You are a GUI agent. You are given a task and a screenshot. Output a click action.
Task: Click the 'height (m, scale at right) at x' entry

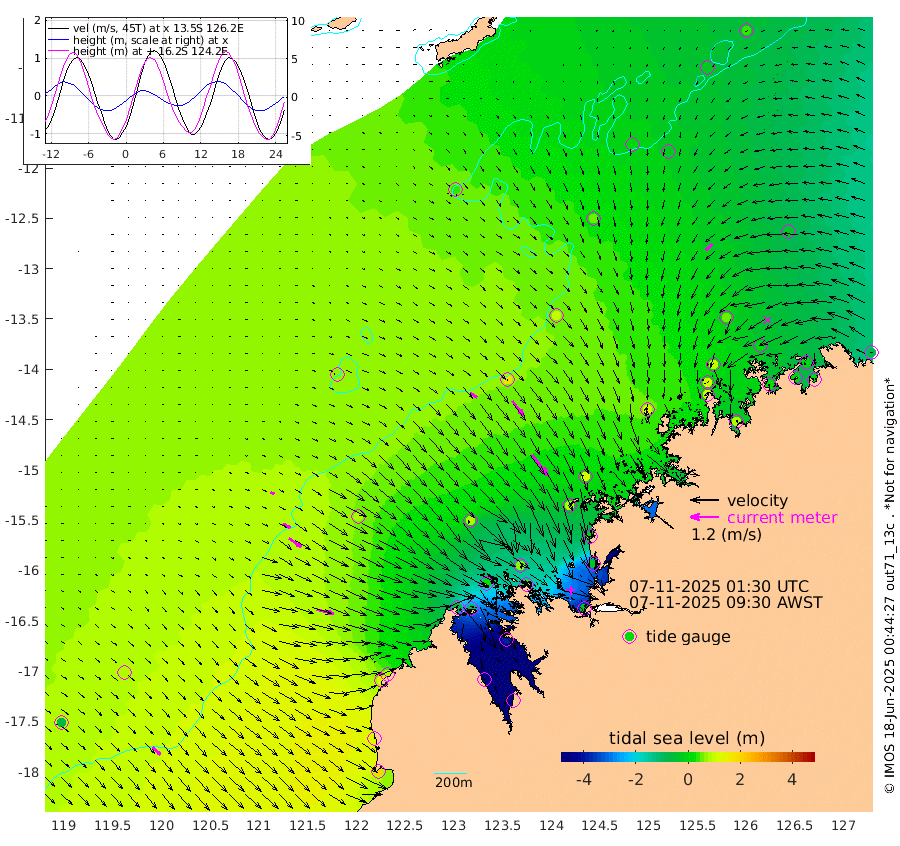click(x=150, y=40)
